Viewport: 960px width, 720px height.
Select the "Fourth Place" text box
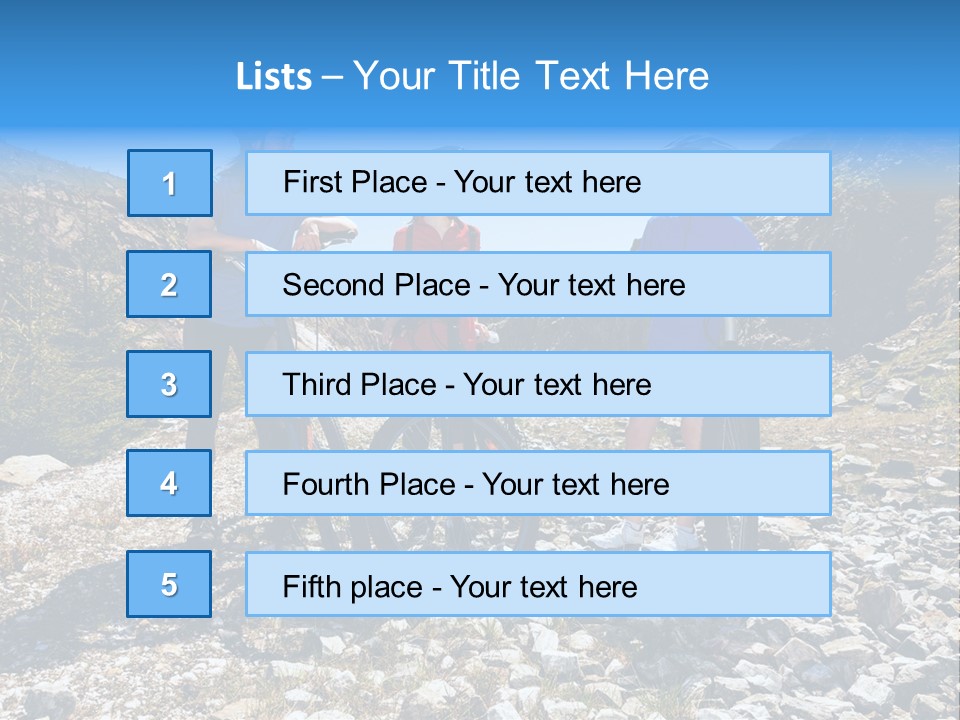tap(538, 483)
